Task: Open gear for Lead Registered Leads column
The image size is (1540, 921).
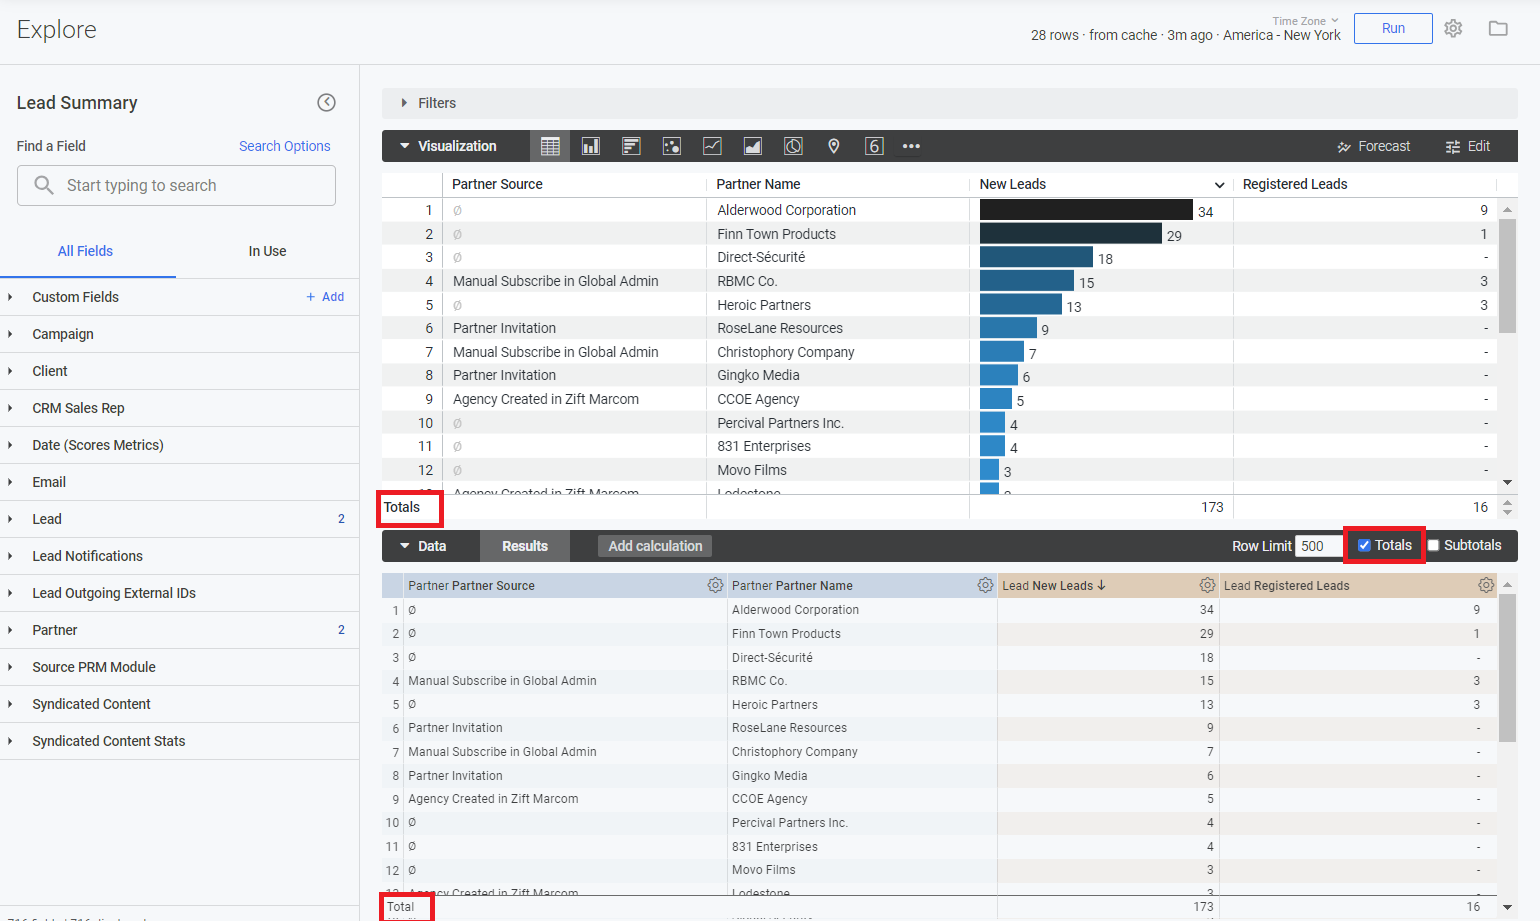Action: 1486,585
